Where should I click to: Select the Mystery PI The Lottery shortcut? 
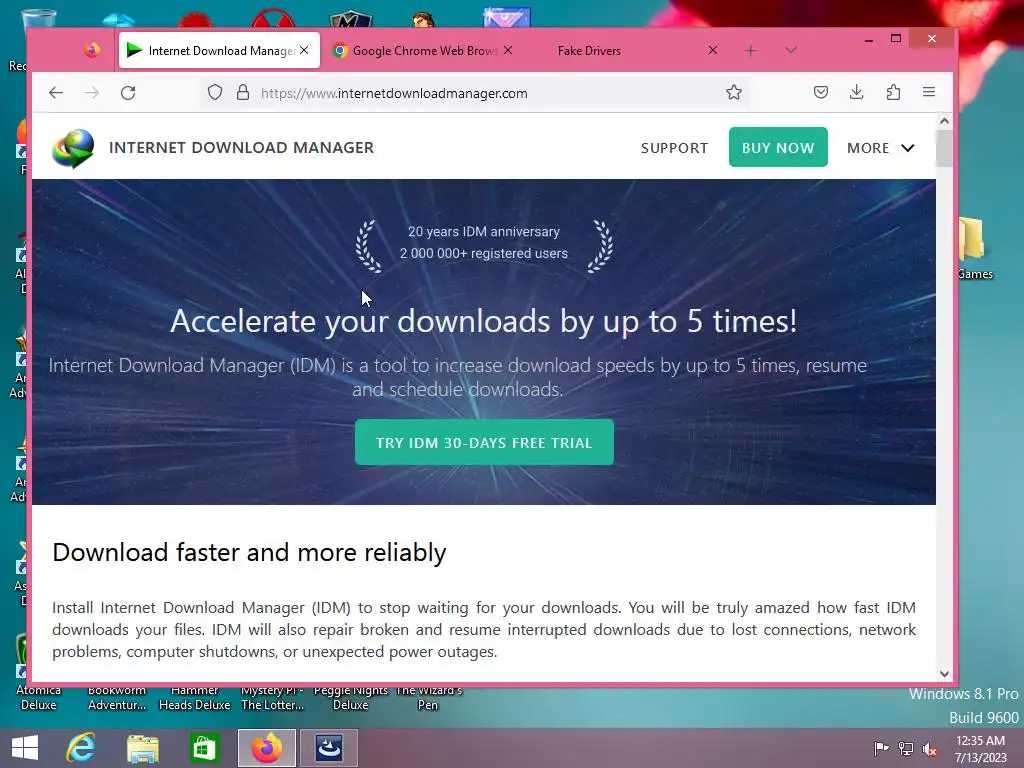(272, 697)
